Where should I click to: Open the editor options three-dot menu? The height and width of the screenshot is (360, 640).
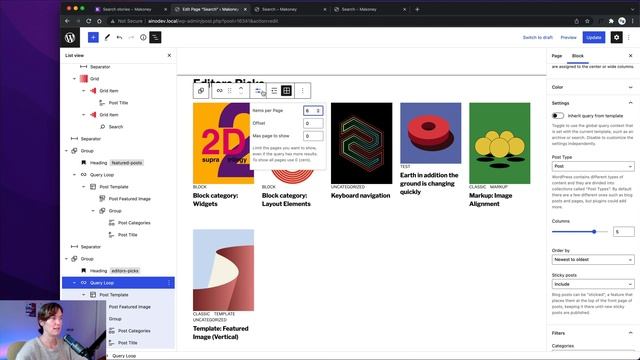629,38
